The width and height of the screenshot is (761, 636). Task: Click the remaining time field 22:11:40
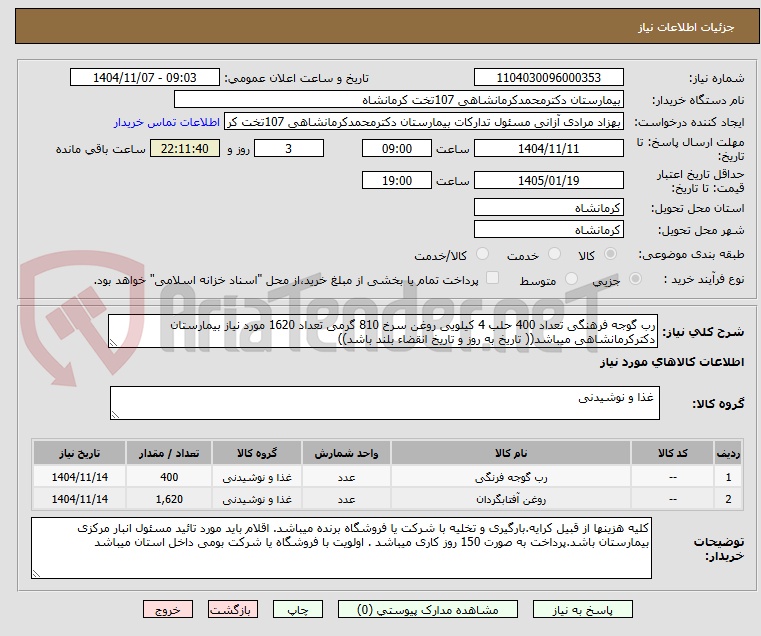(x=185, y=149)
